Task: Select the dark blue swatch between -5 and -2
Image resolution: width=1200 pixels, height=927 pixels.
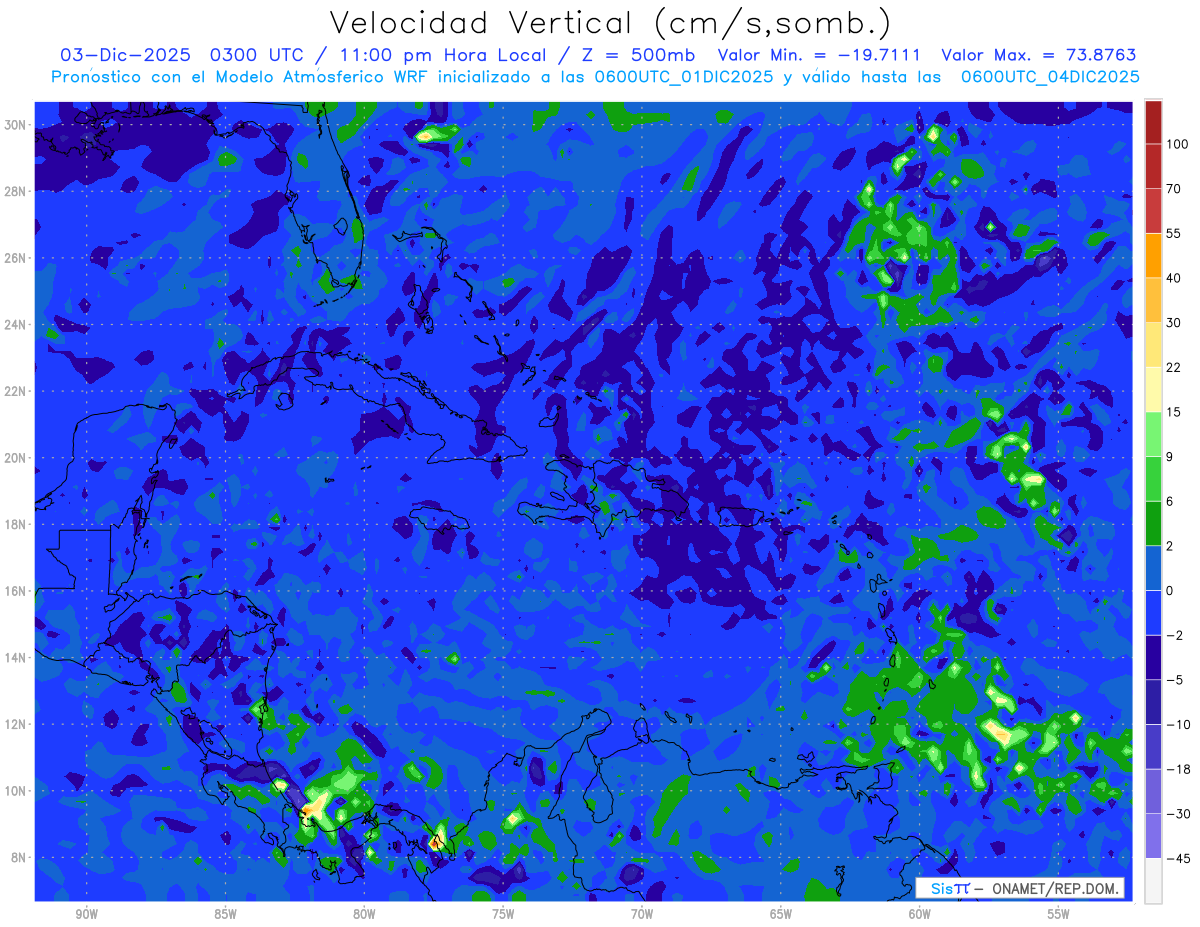Action: 1153,657
